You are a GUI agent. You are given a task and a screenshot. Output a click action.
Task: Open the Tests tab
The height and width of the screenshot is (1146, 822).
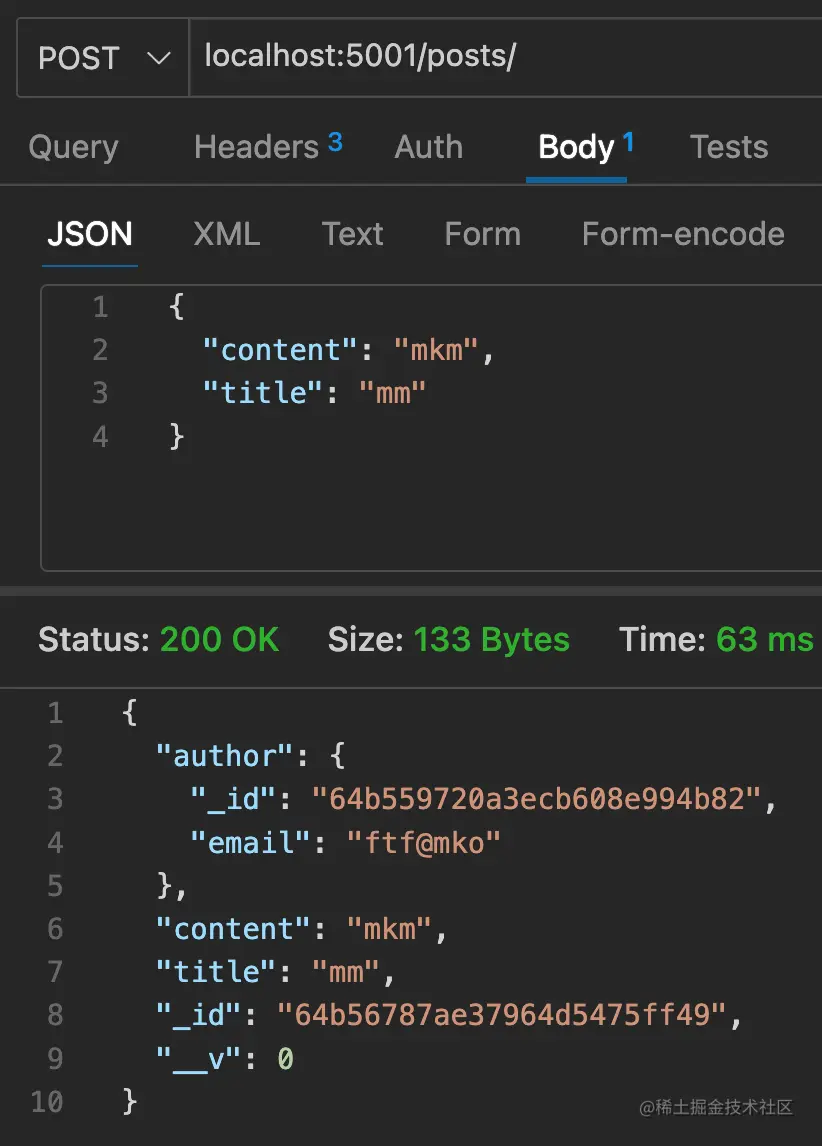pyautogui.click(x=728, y=147)
